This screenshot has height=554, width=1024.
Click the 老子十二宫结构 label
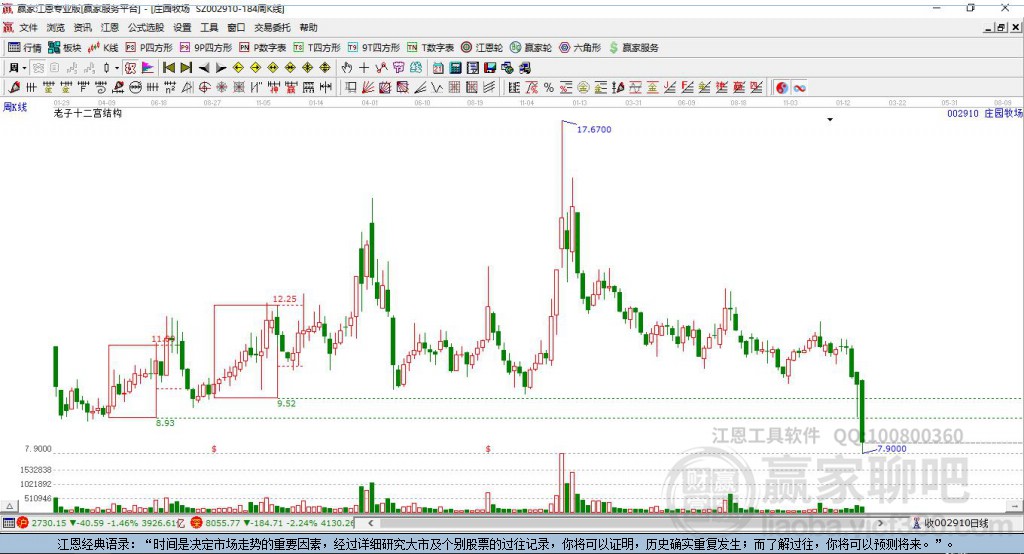tap(88, 114)
